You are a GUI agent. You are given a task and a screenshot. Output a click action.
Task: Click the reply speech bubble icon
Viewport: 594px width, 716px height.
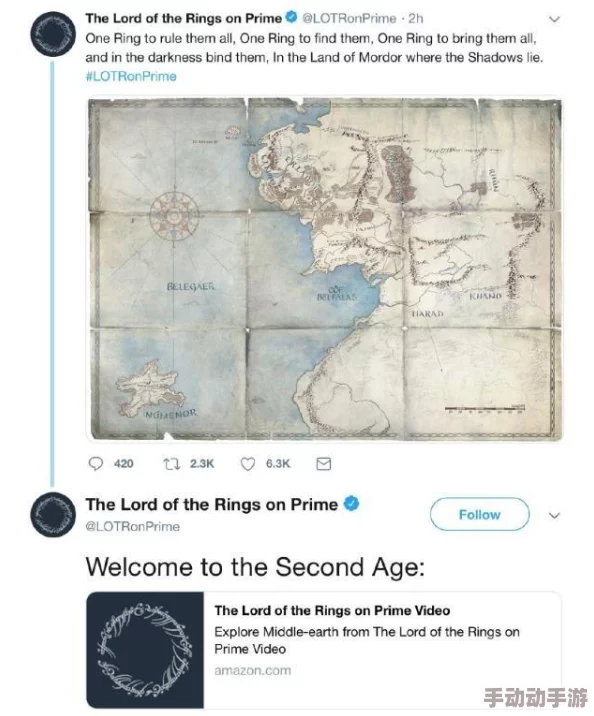(x=95, y=463)
